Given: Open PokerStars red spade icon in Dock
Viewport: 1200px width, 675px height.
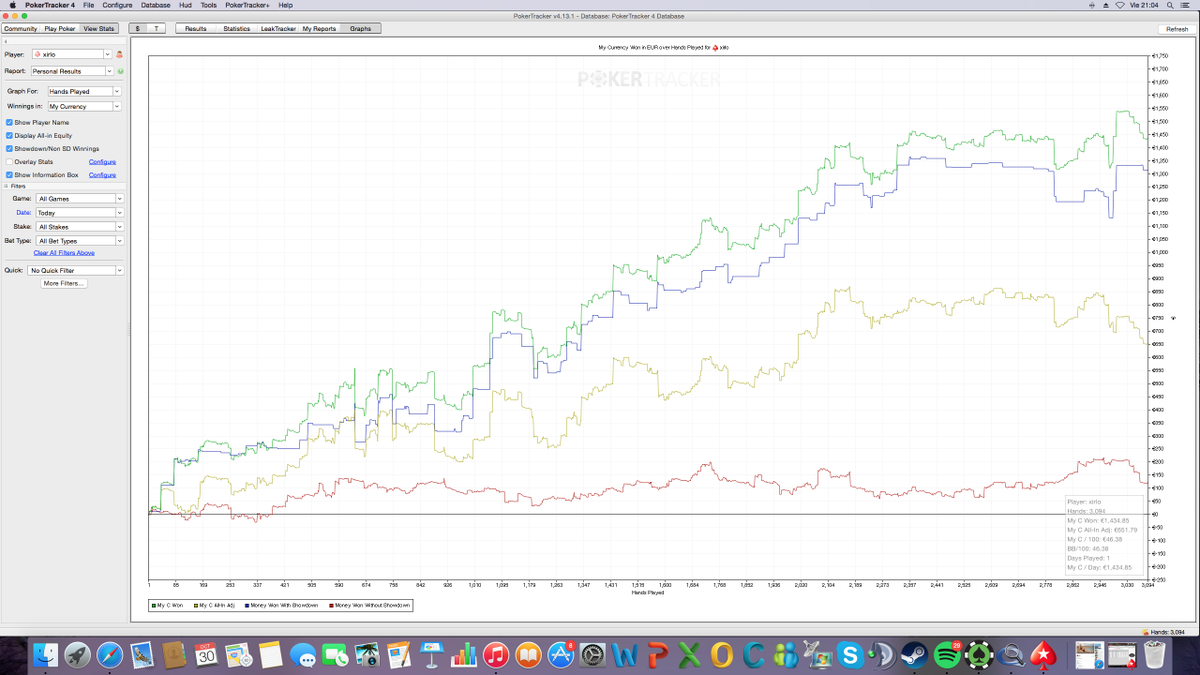Looking at the screenshot, I should (1044, 655).
